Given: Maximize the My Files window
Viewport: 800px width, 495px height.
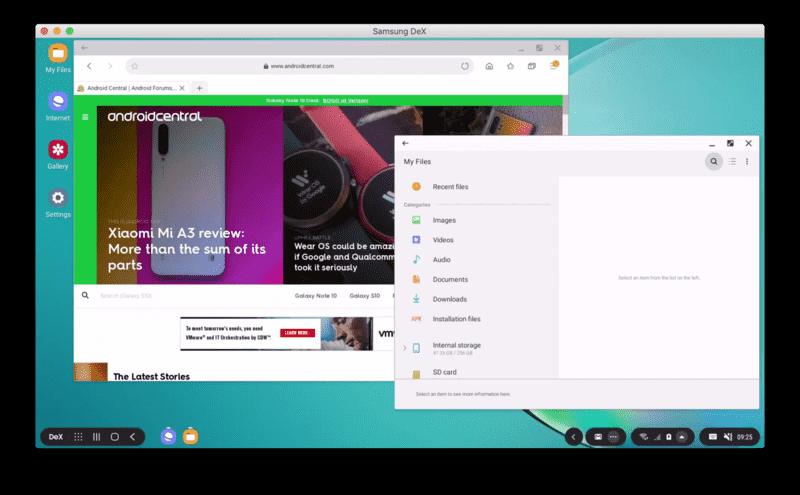Looking at the screenshot, I should point(730,143).
